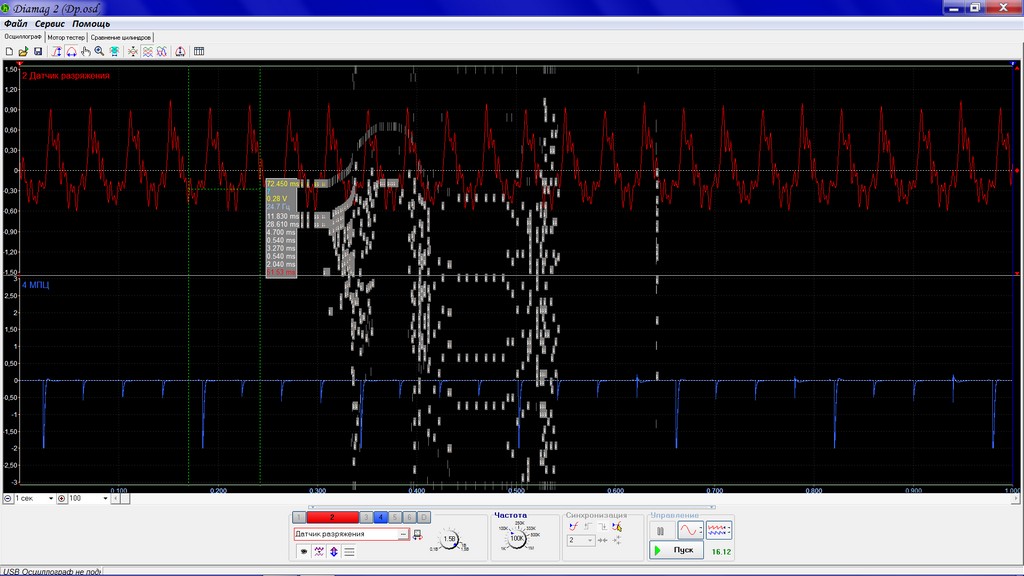Screen dimensions: 1024x576
Task: Open the table grid view icon
Action: point(199,52)
